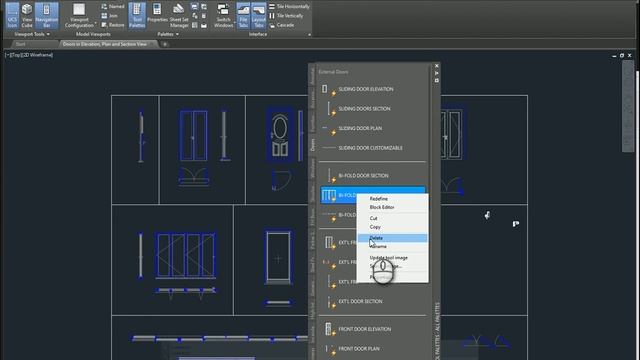Click the Switch Windows button
The width and height of the screenshot is (640, 360).
pos(223,16)
